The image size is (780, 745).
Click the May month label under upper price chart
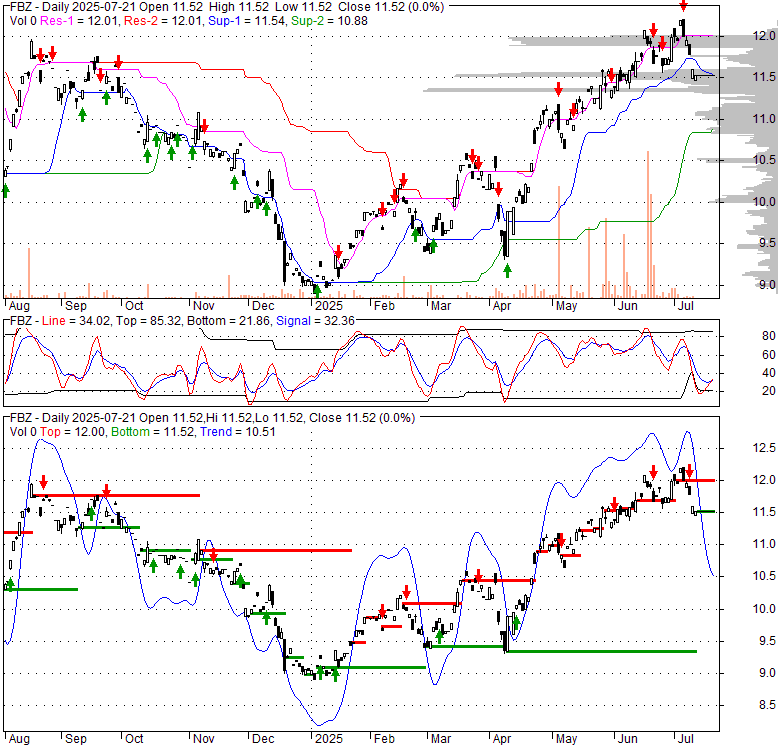coord(566,305)
